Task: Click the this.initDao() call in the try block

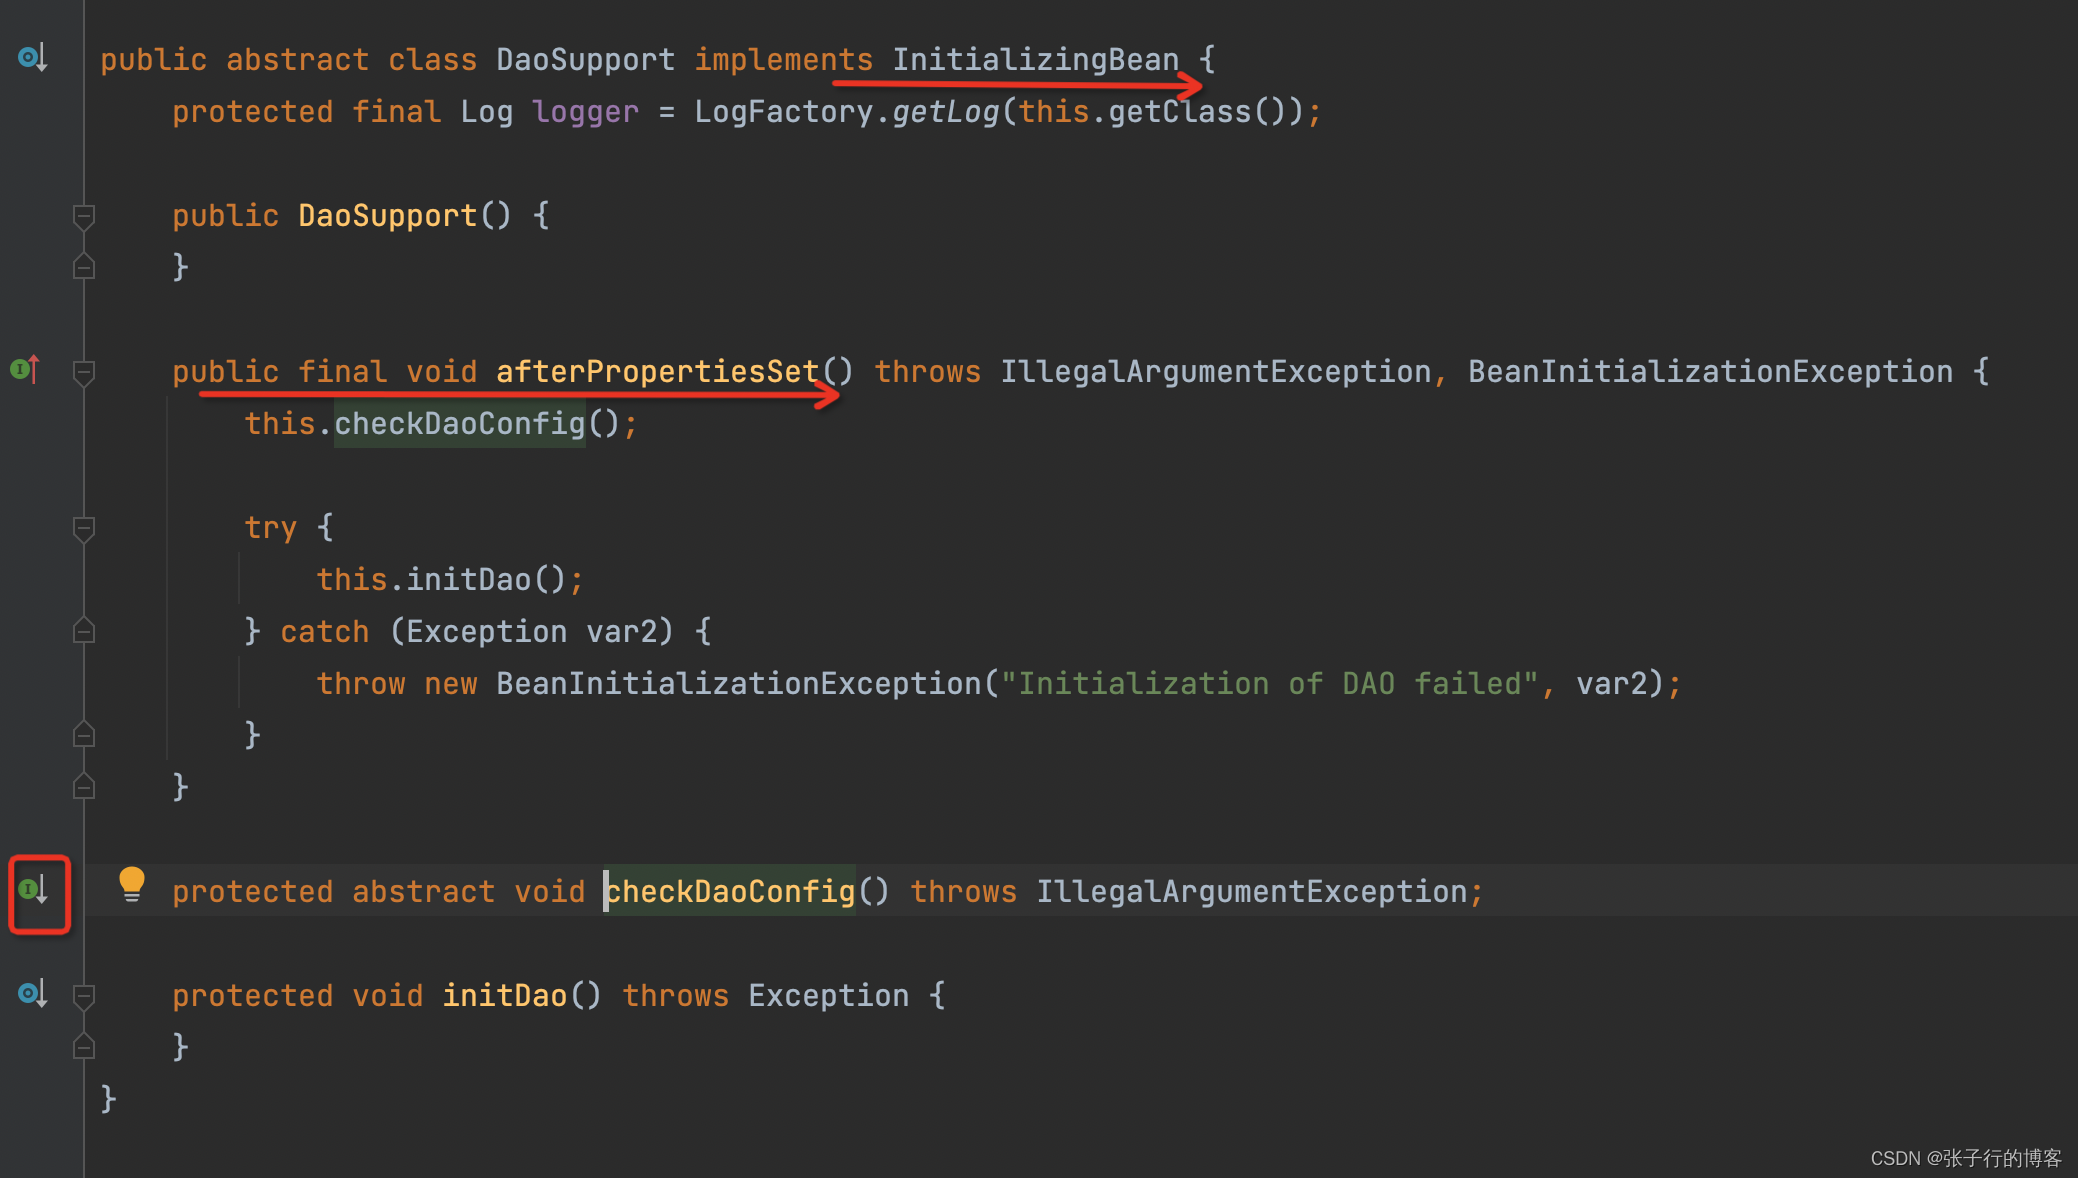Action: (469, 580)
